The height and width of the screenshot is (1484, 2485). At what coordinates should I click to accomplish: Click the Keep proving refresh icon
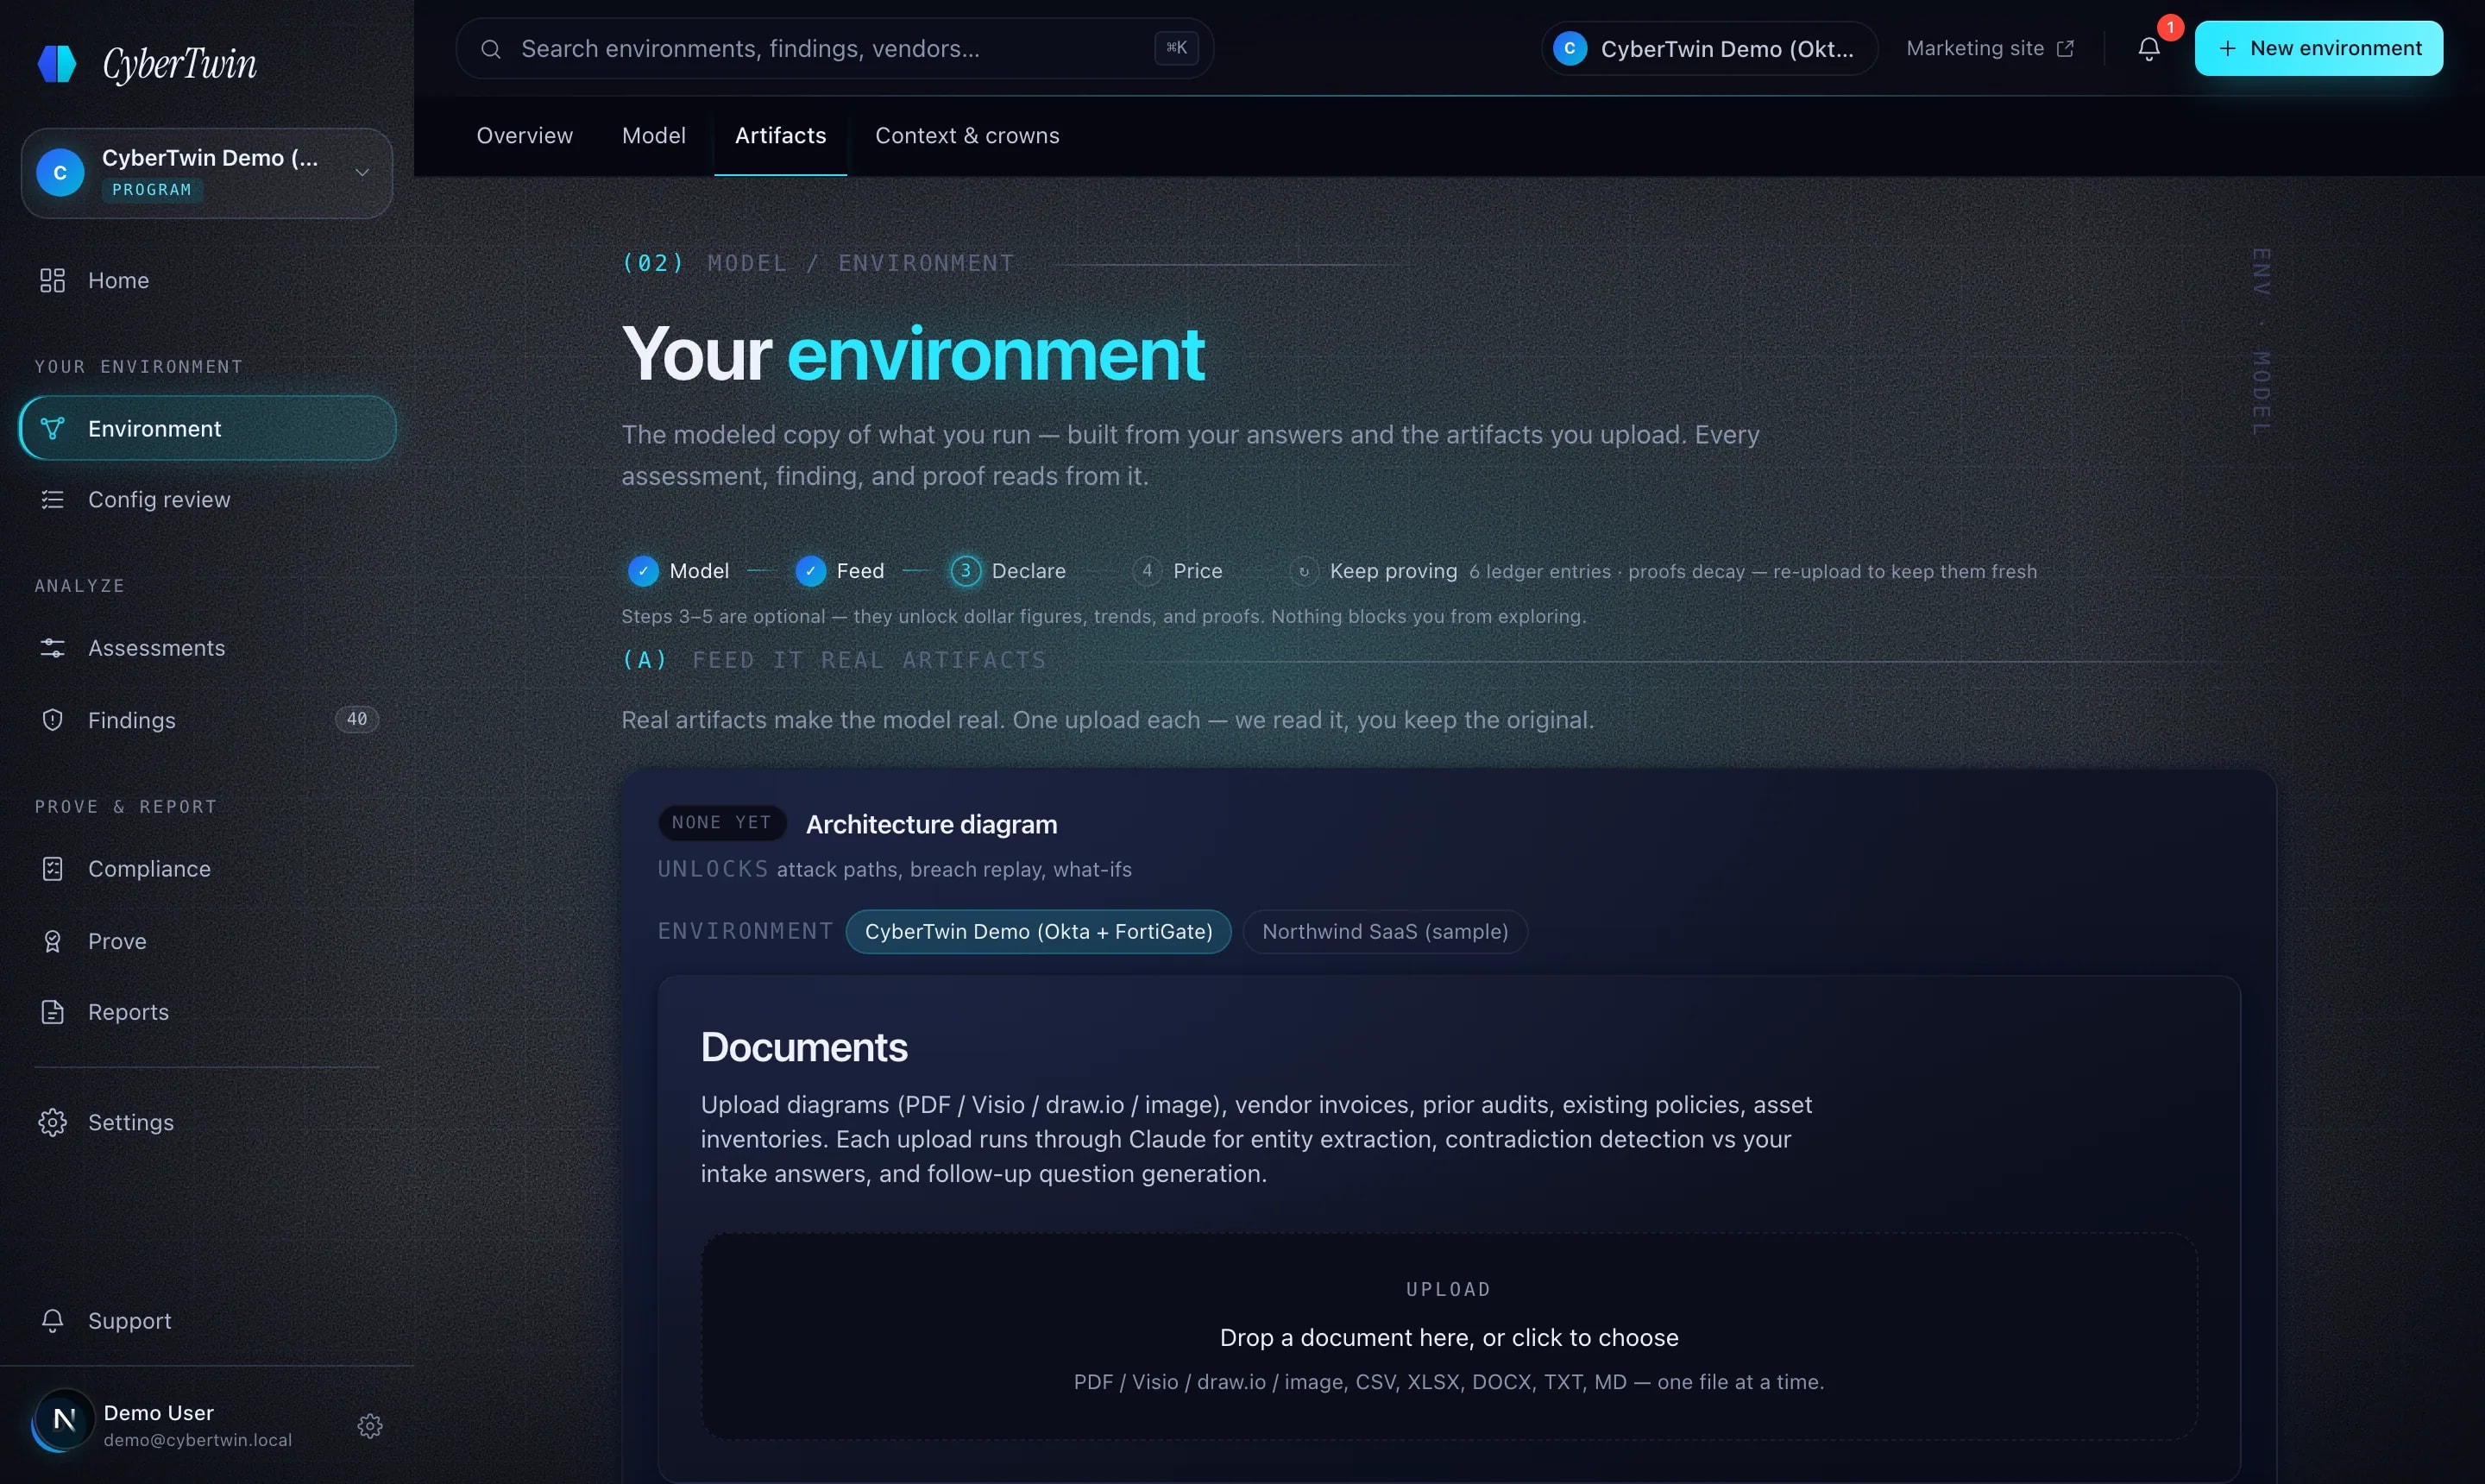coord(1304,571)
